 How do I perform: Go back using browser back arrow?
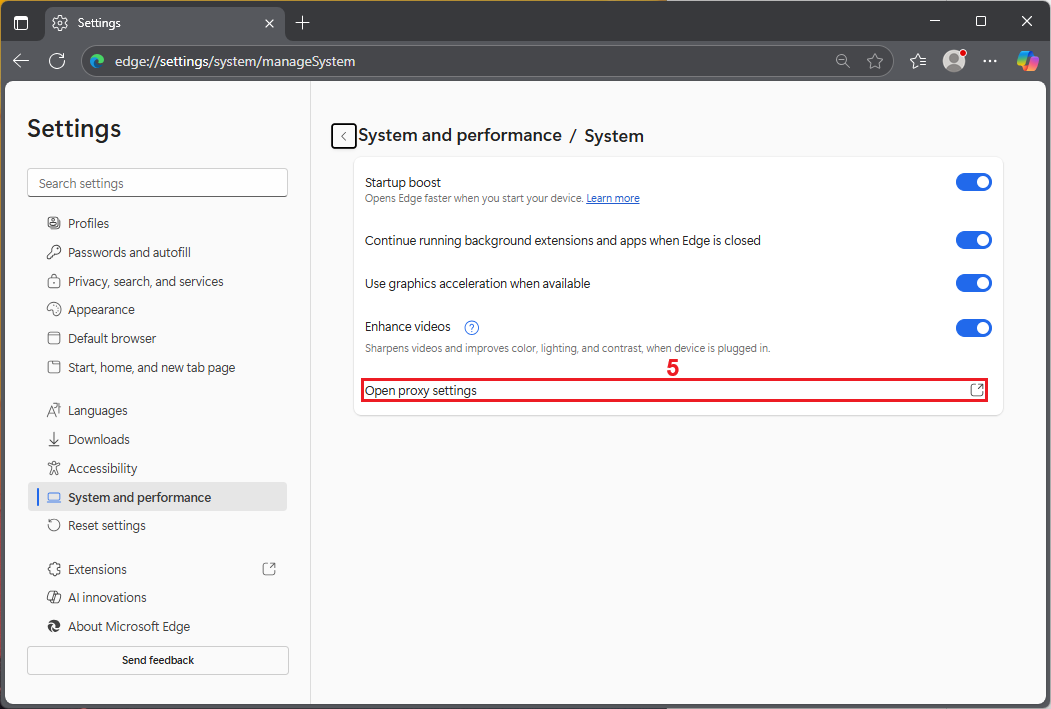[21, 61]
